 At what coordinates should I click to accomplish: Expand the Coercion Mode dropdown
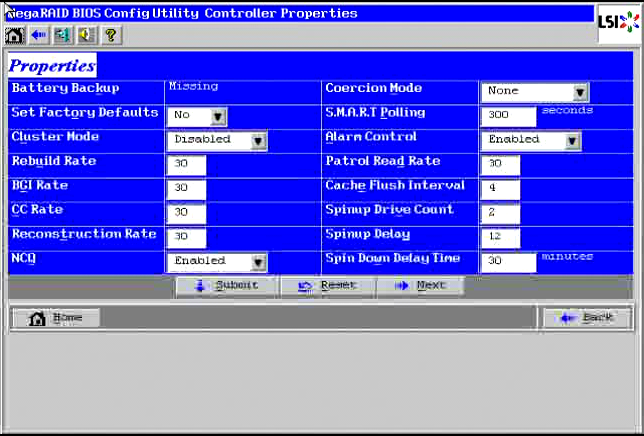pyautogui.click(x=580, y=92)
